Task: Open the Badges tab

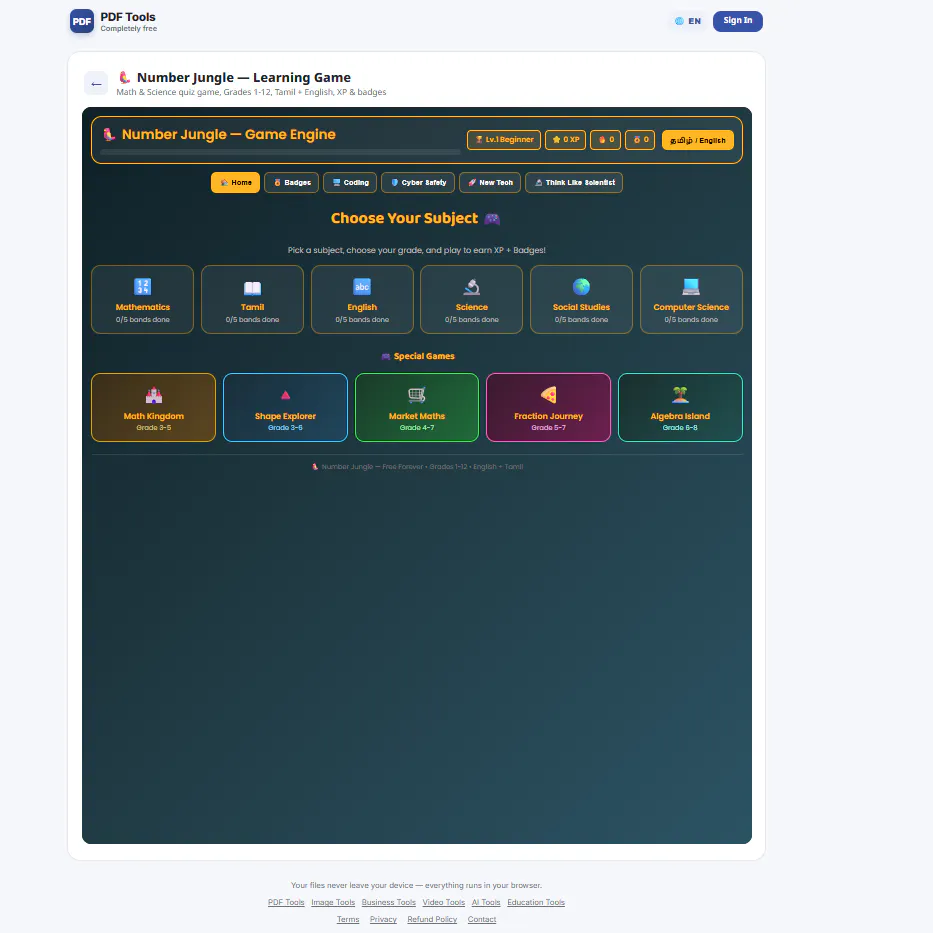Action: click(292, 183)
